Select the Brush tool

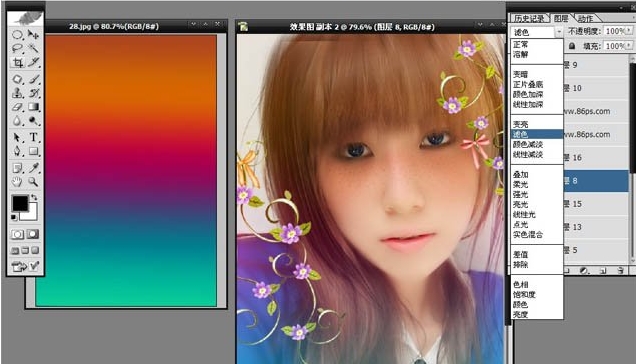tap(33, 79)
